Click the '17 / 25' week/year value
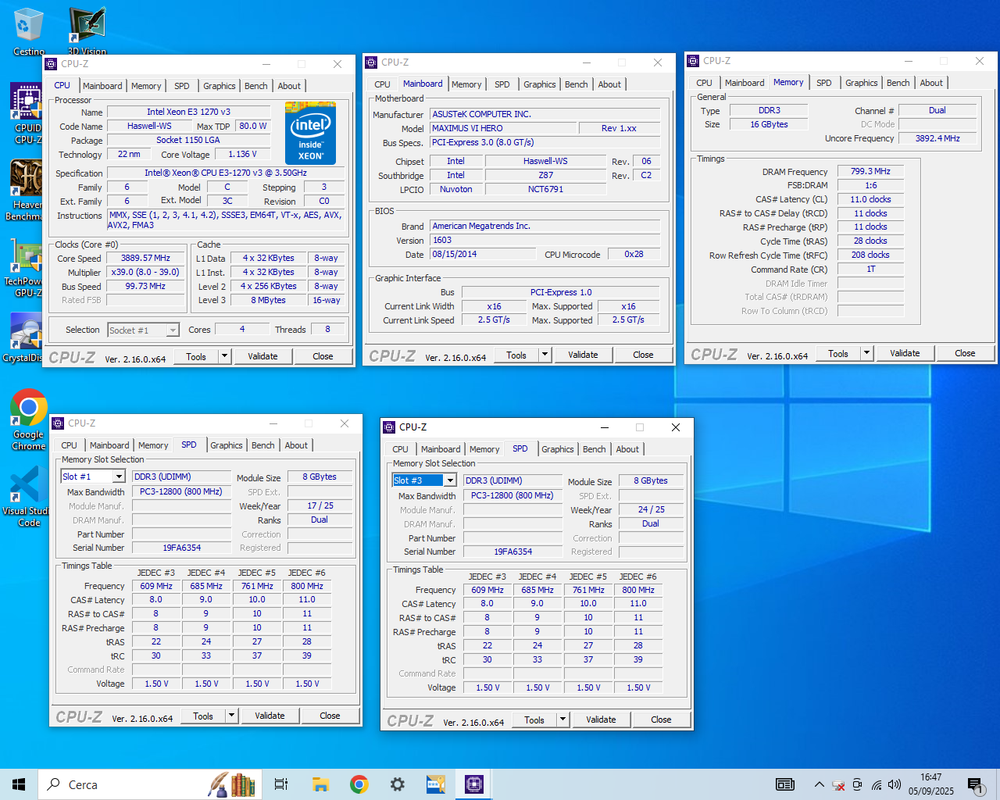Image resolution: width=1000 pixels, height=800 pixels. (x=320, y=506)
